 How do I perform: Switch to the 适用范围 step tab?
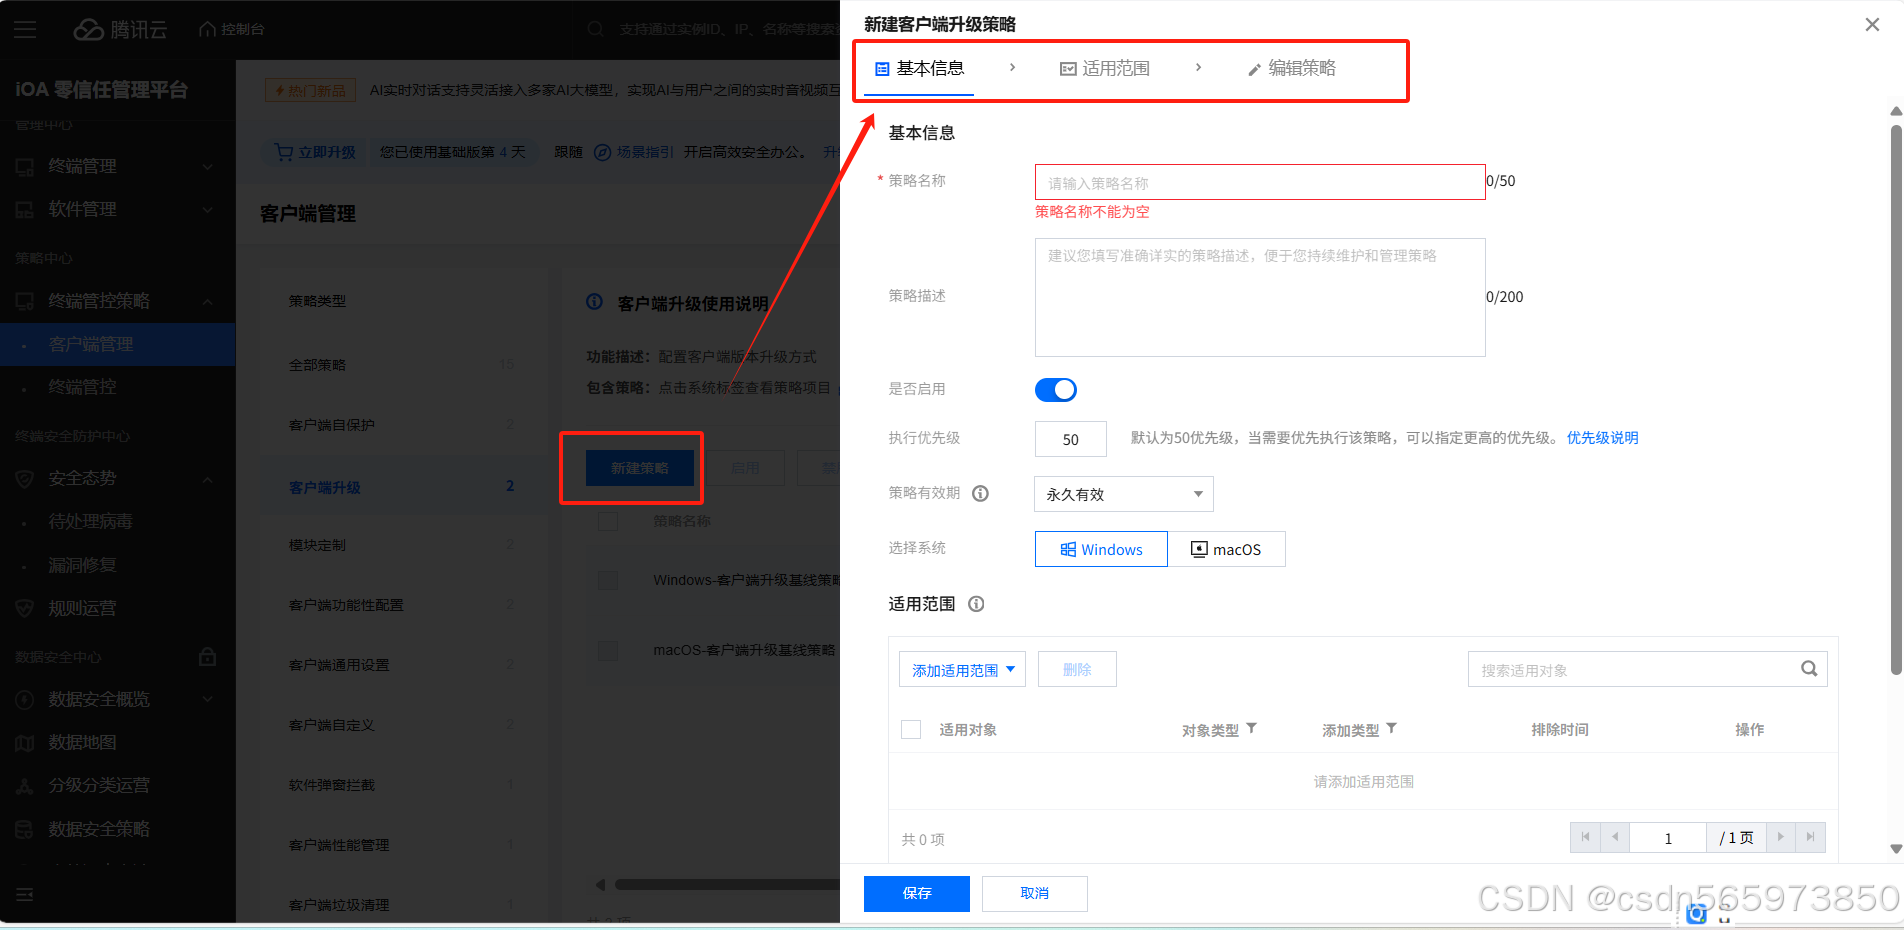pyautogui.click(x=1104, y=68)
